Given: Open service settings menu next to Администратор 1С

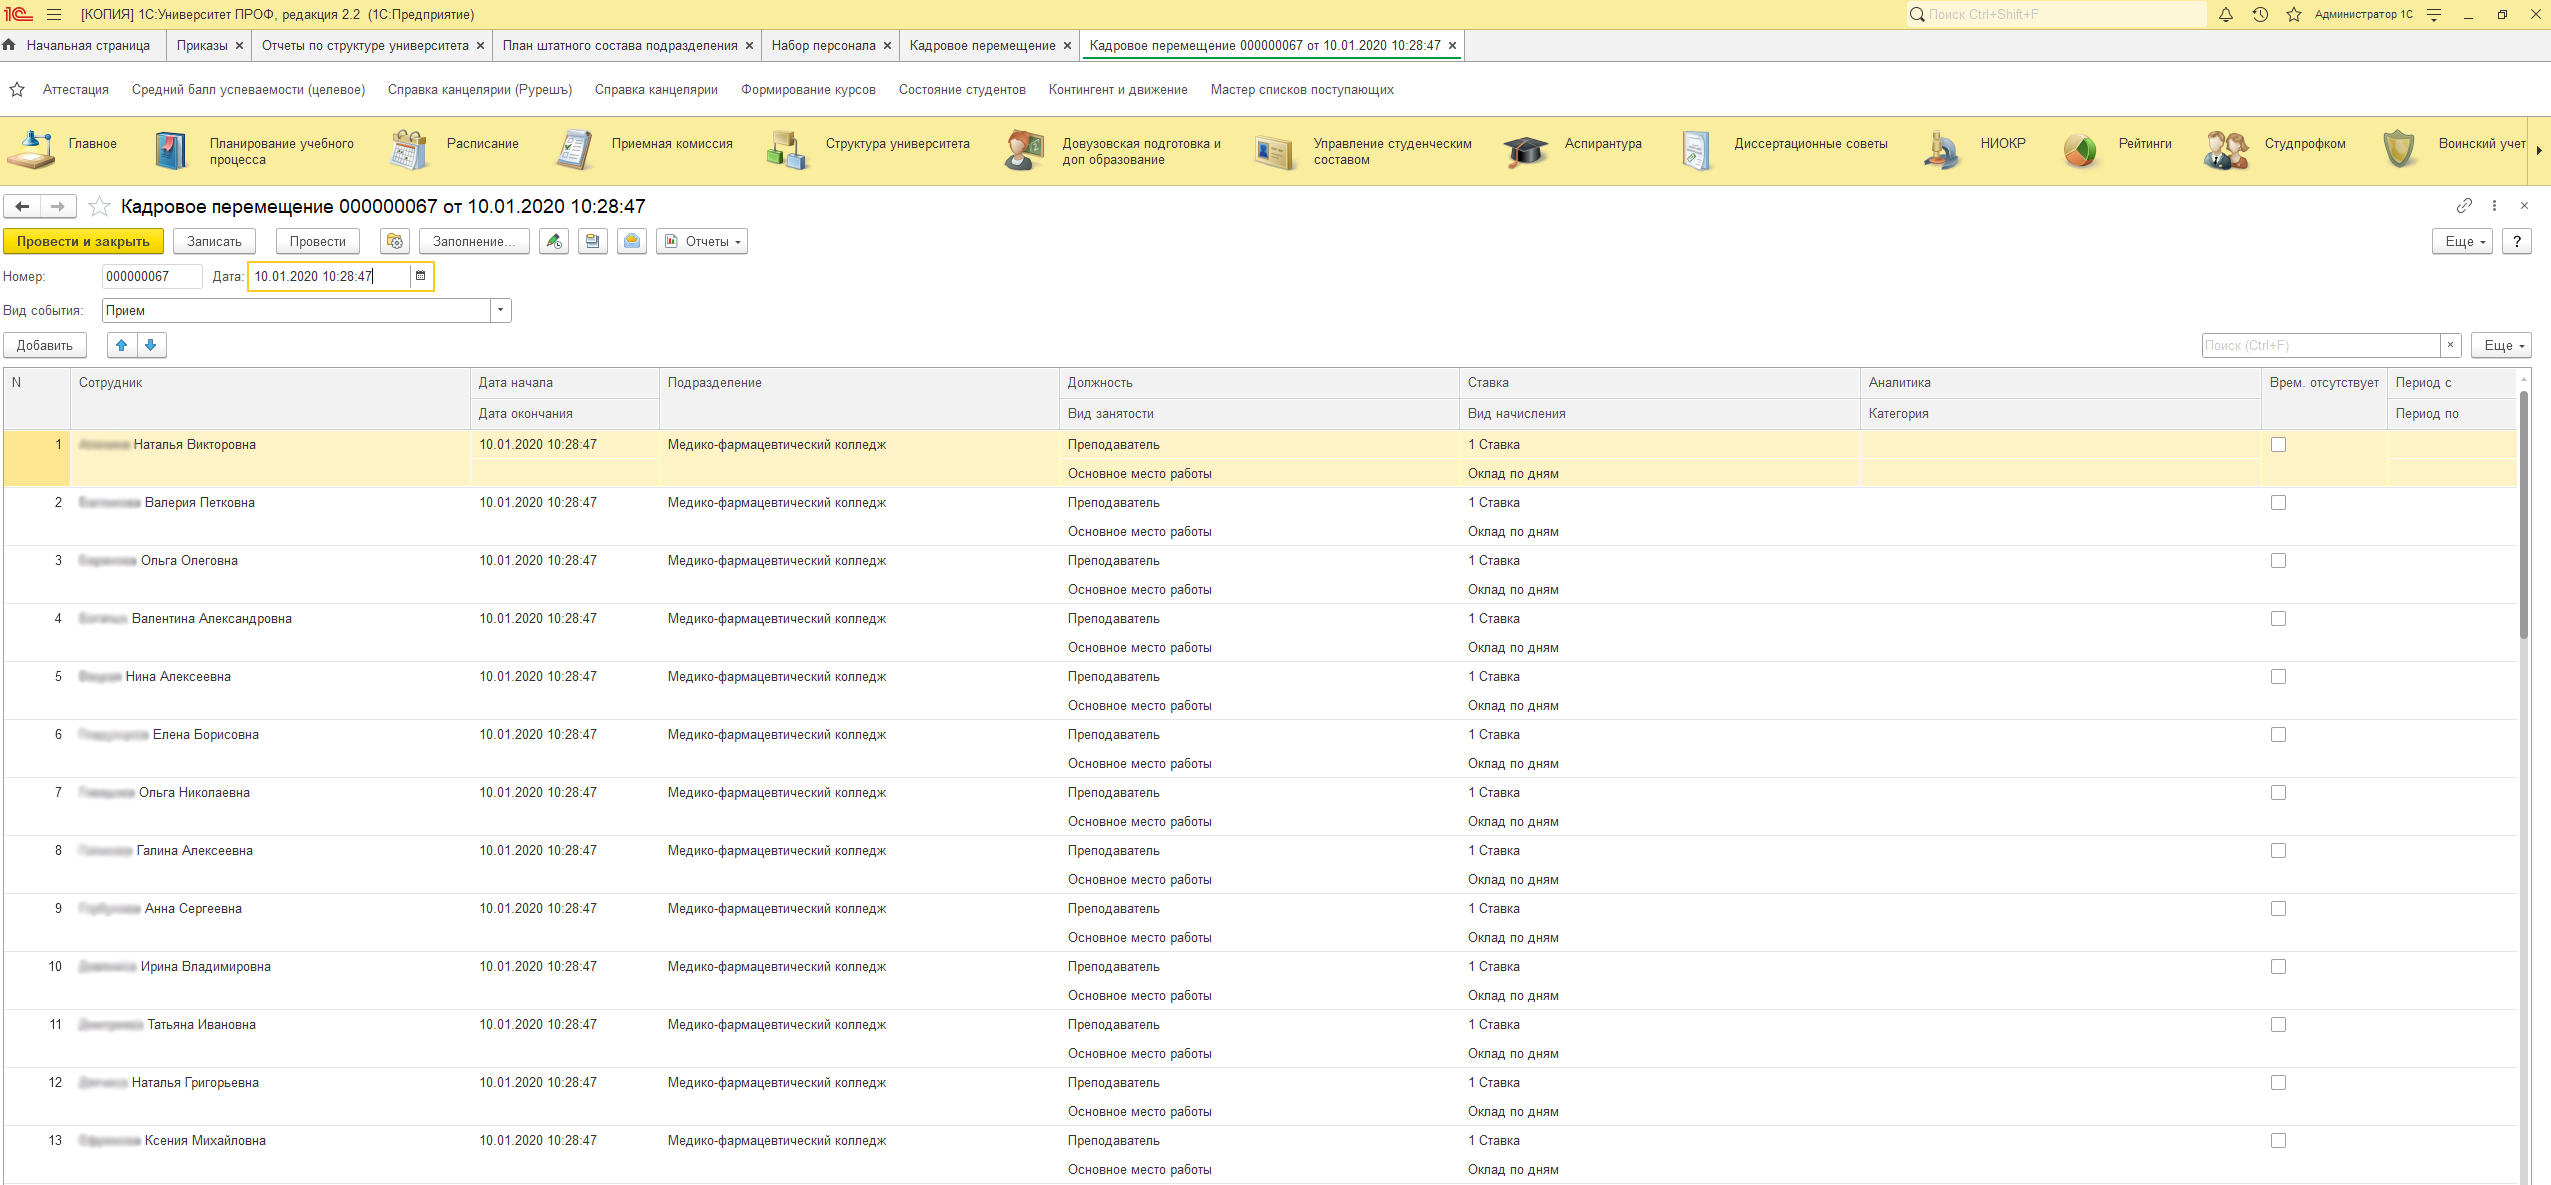Looking at the screenshot, I should [x=2434, y=15].
